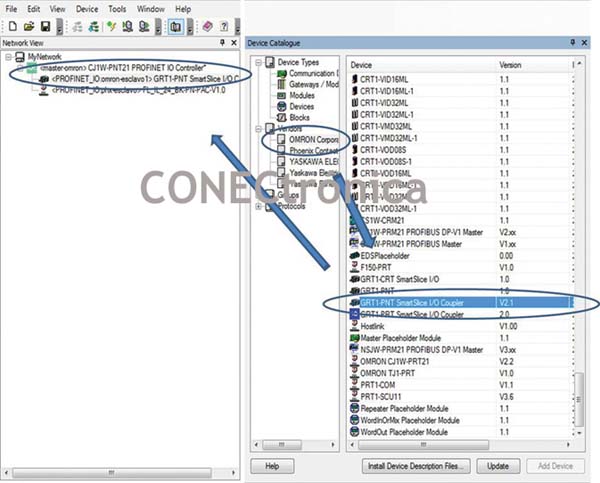Select OMRON Corporation vendor in tree
The width and height of the screenshot is (600, 483).
310,139
